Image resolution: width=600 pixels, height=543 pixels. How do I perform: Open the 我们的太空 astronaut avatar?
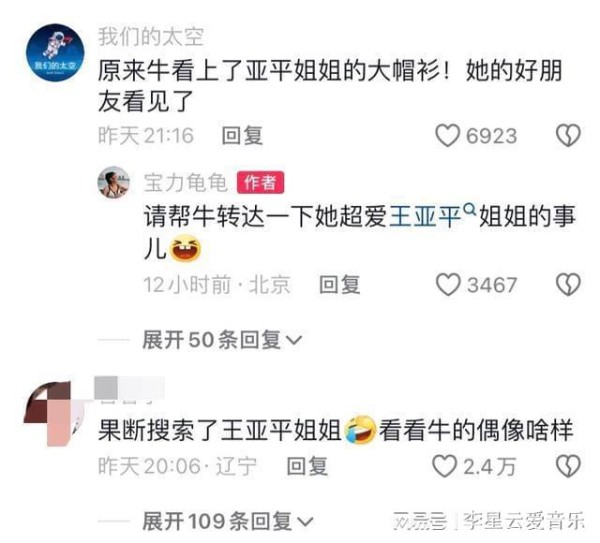[x=55, y=52]
